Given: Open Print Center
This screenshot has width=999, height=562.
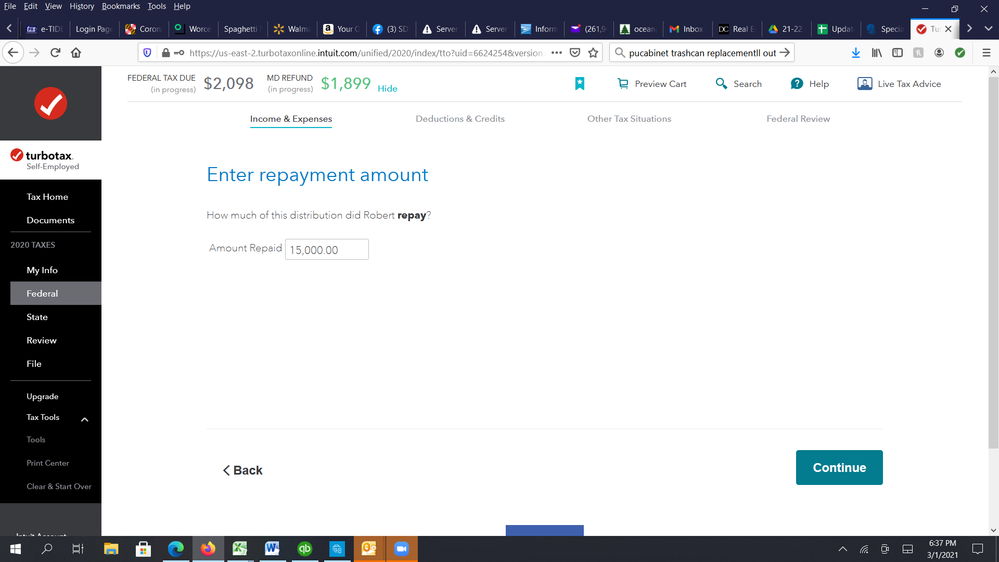Looking at the screenshot, I should pyautogui.click(x=48, y=463).
